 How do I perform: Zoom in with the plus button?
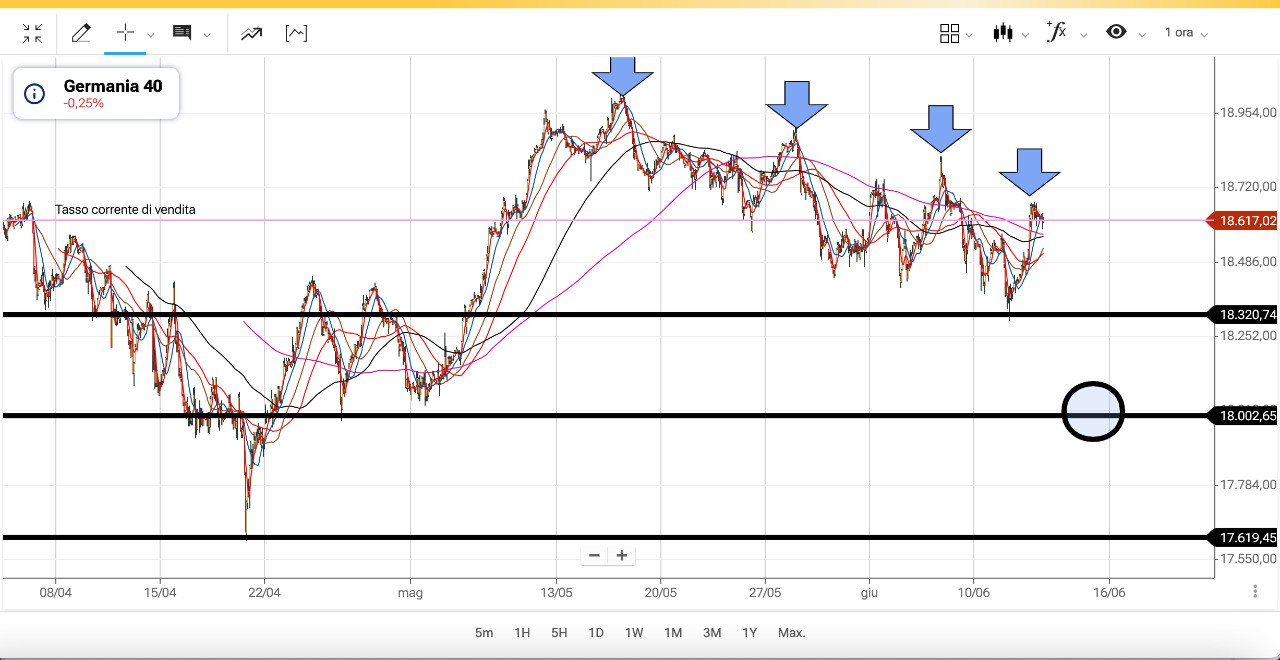coord(621,555)
